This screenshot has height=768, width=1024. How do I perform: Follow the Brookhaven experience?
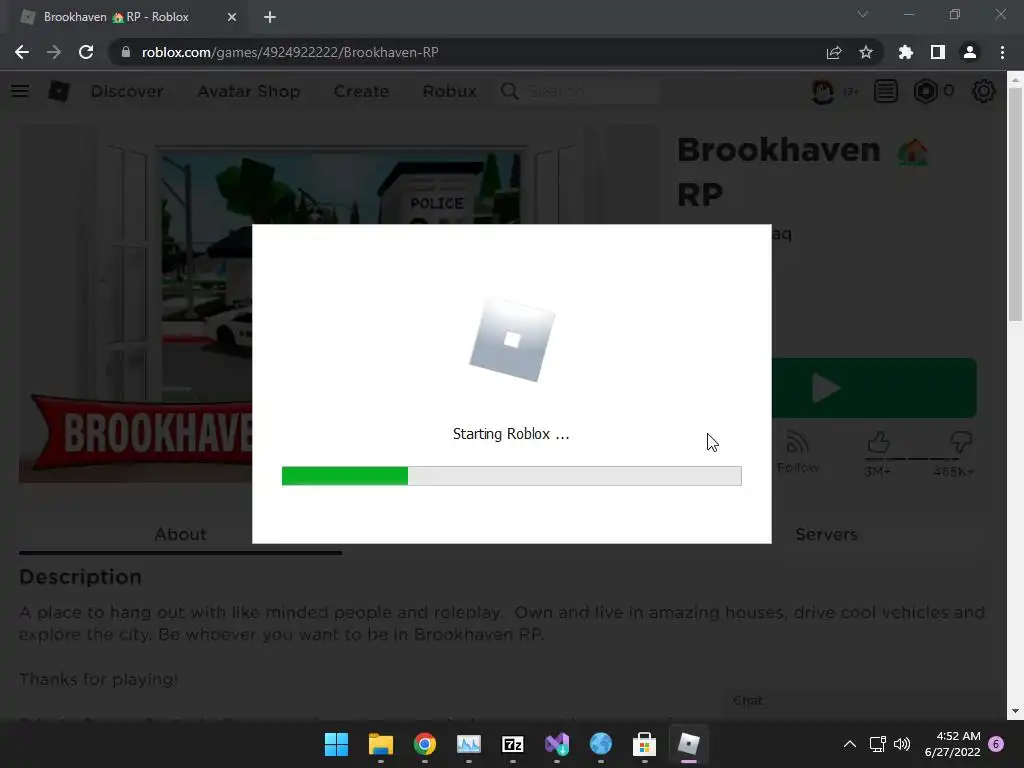797,452
